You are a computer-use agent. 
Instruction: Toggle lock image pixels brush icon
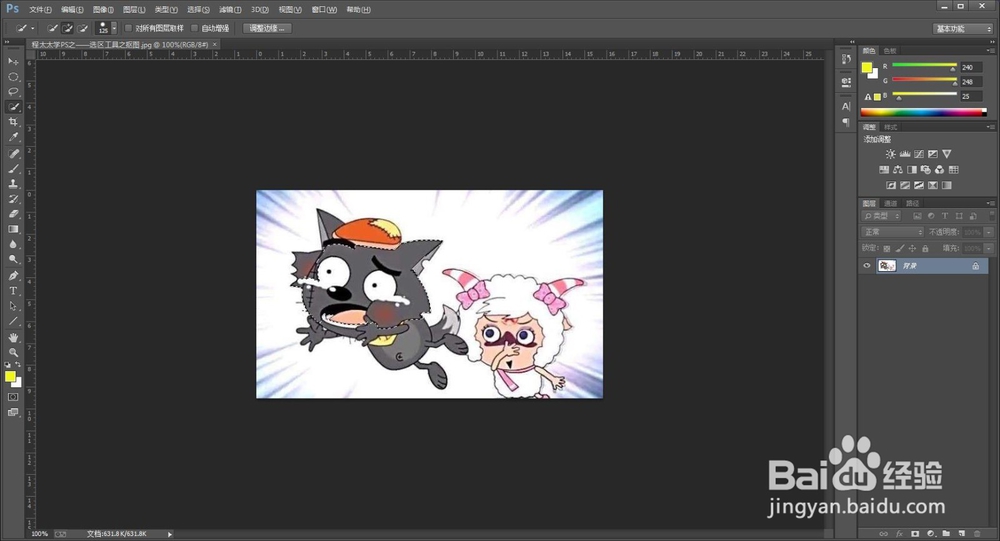[x=900, y=248]
